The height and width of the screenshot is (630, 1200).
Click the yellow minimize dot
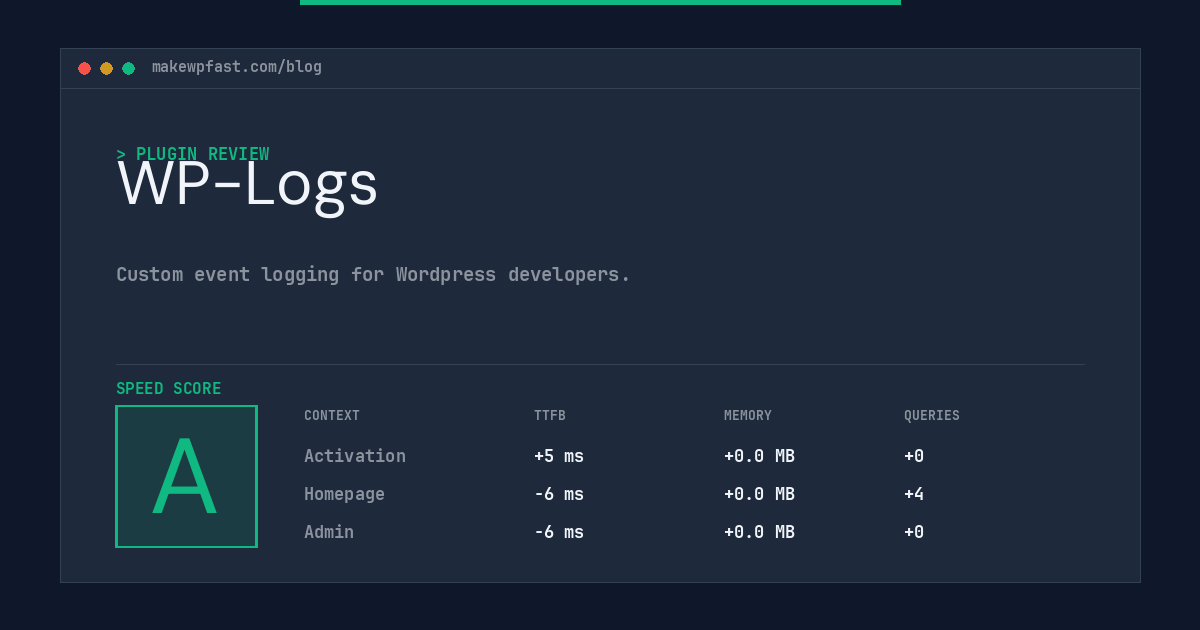(106, 68)
